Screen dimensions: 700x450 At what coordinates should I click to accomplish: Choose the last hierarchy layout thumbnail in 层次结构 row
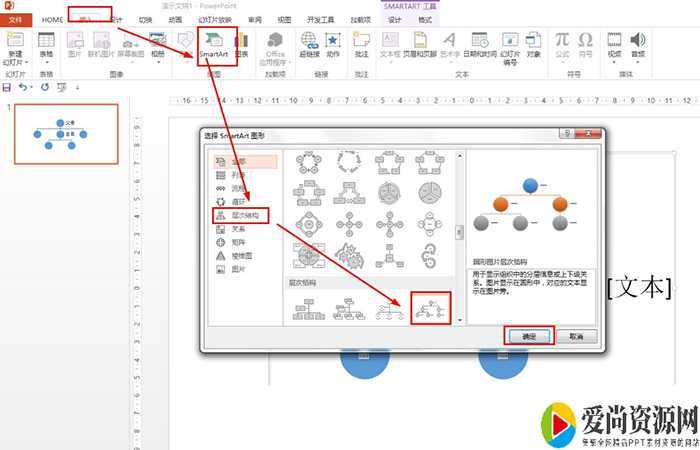(x=429, y=309)
